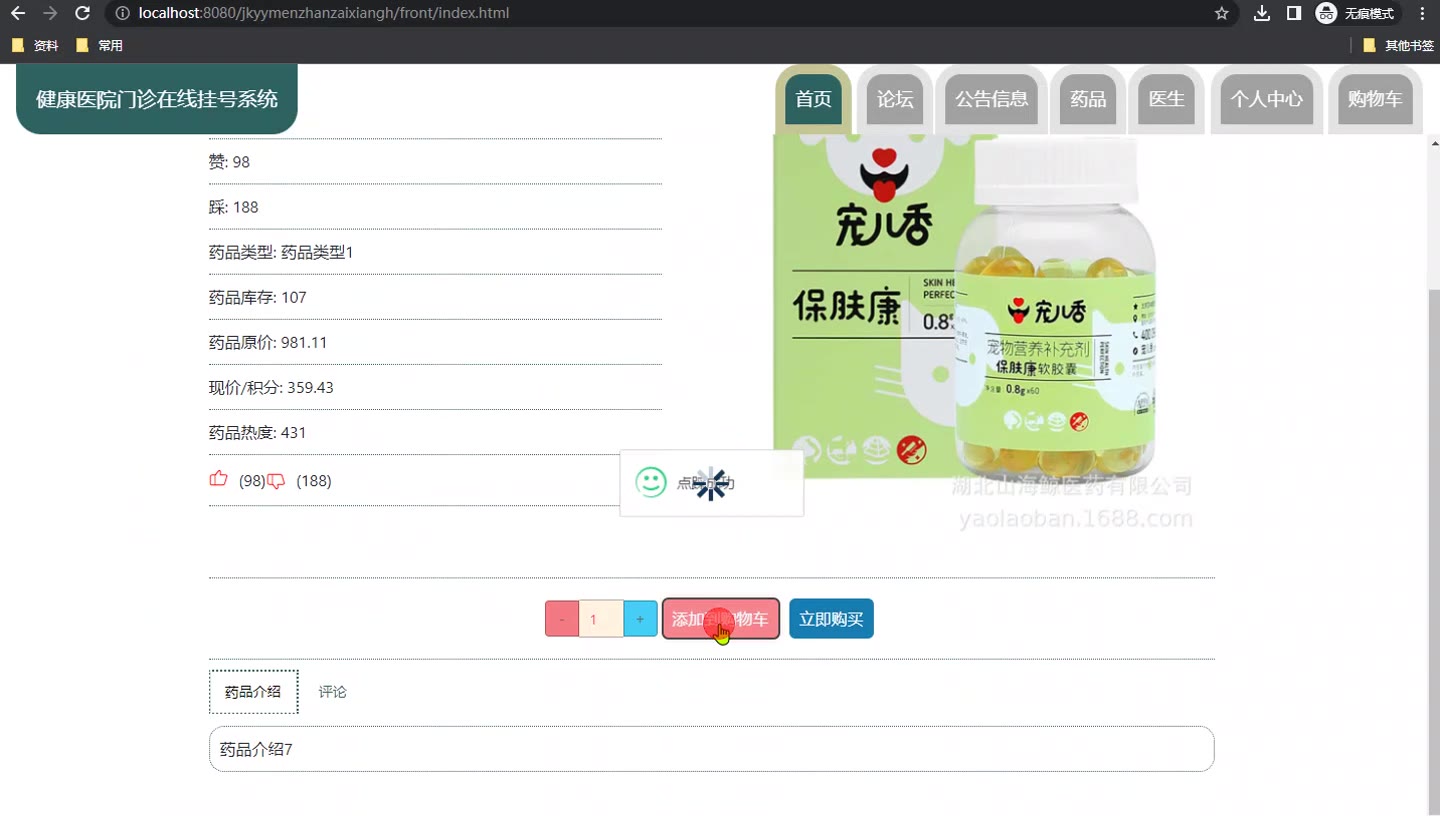
Task: Click the 健康医院门诊在线挂号系统 site title
Action: coord(157,99)
